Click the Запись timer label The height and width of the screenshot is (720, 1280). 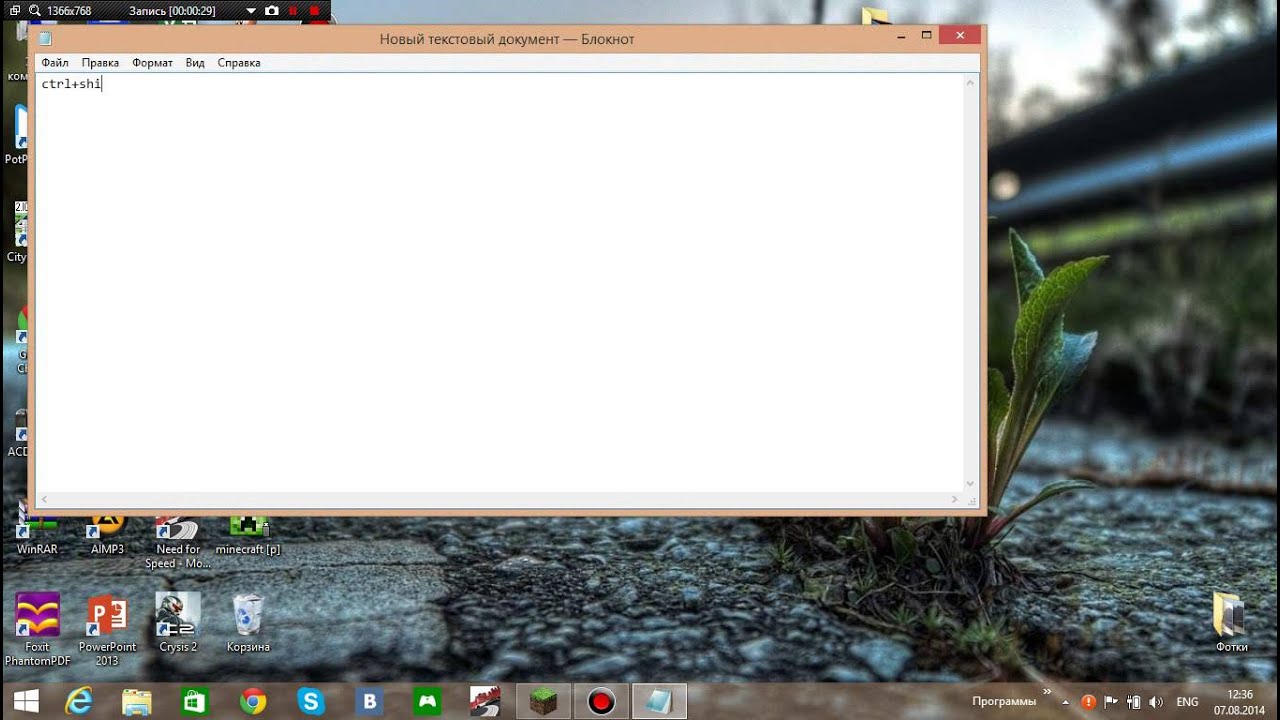pyautogui.click(x=172, y=11)
